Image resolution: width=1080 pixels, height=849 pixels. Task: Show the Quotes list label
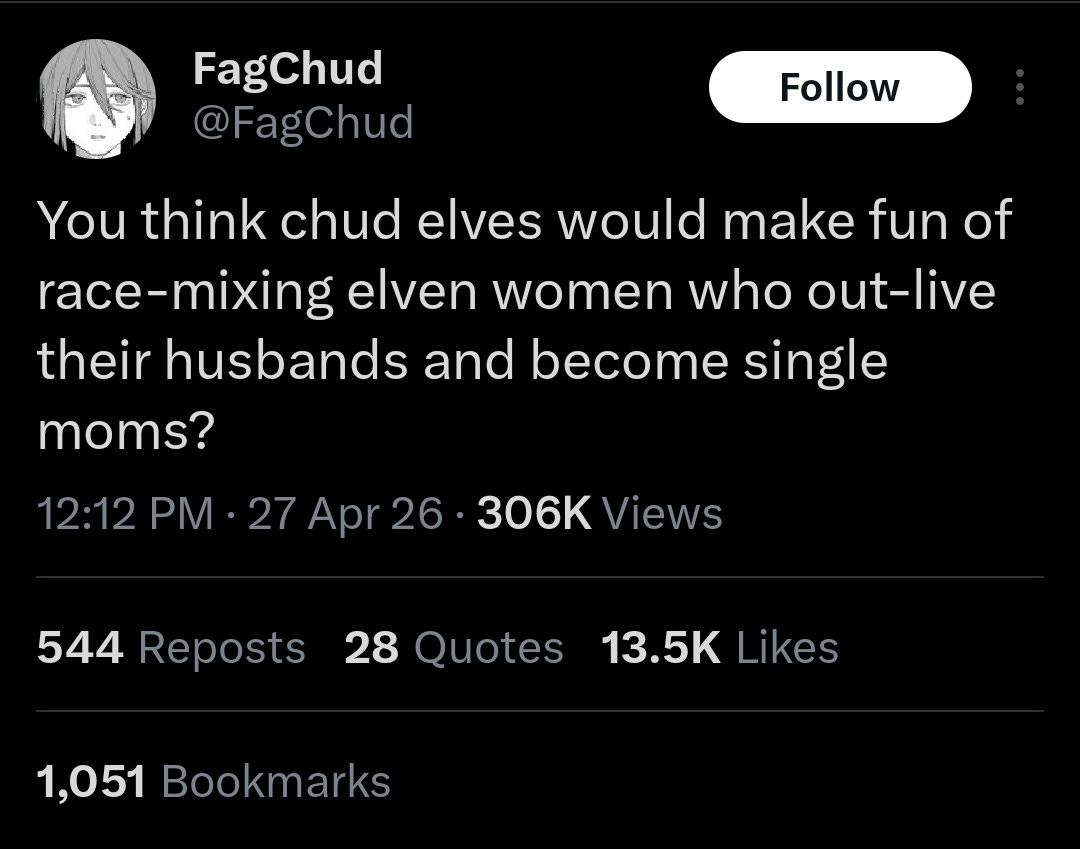pos(488,649)
